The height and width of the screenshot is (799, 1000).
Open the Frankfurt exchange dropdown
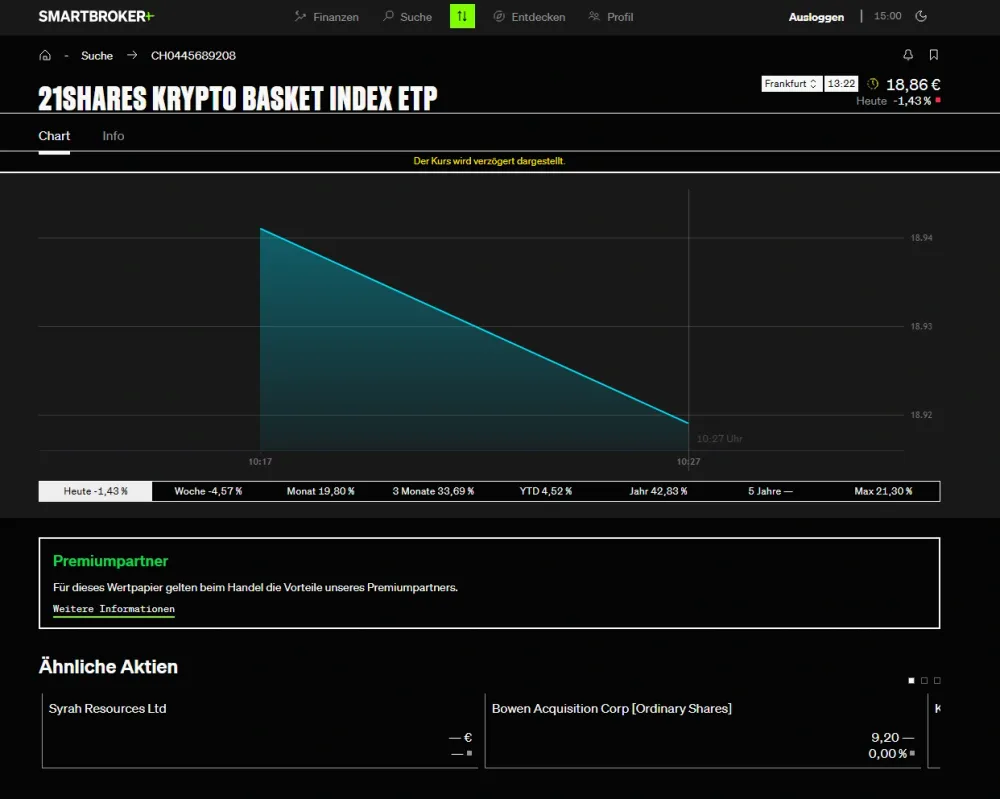[791, 84]
